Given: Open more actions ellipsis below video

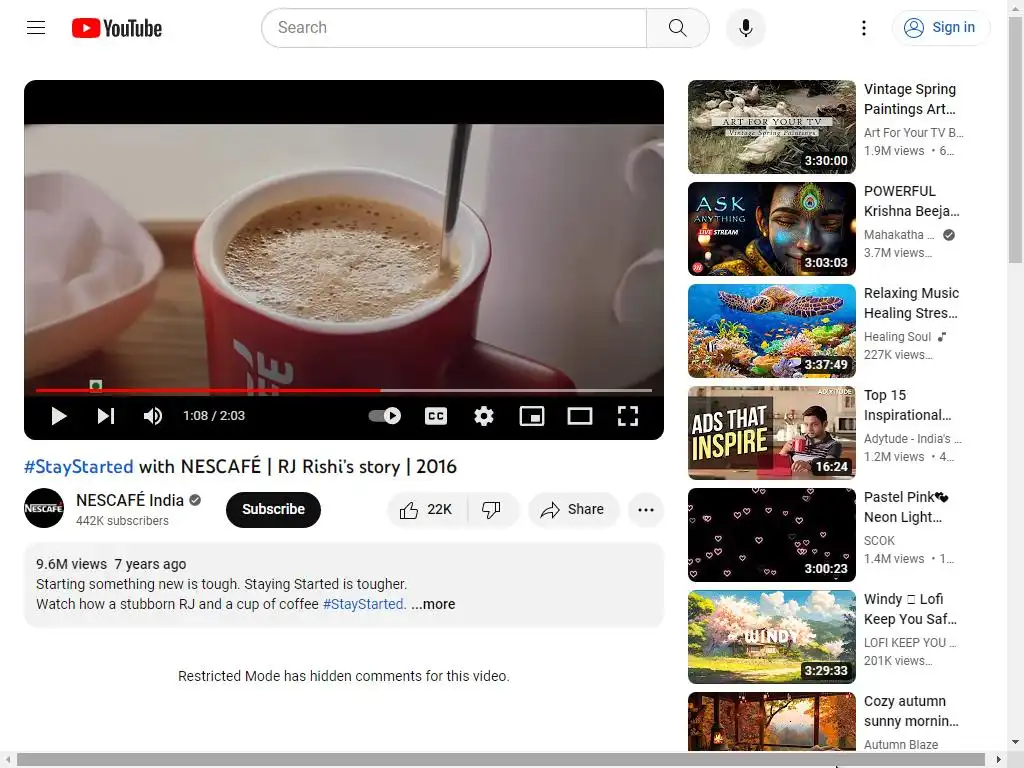Looking at the screenshot, I should 646,509.
